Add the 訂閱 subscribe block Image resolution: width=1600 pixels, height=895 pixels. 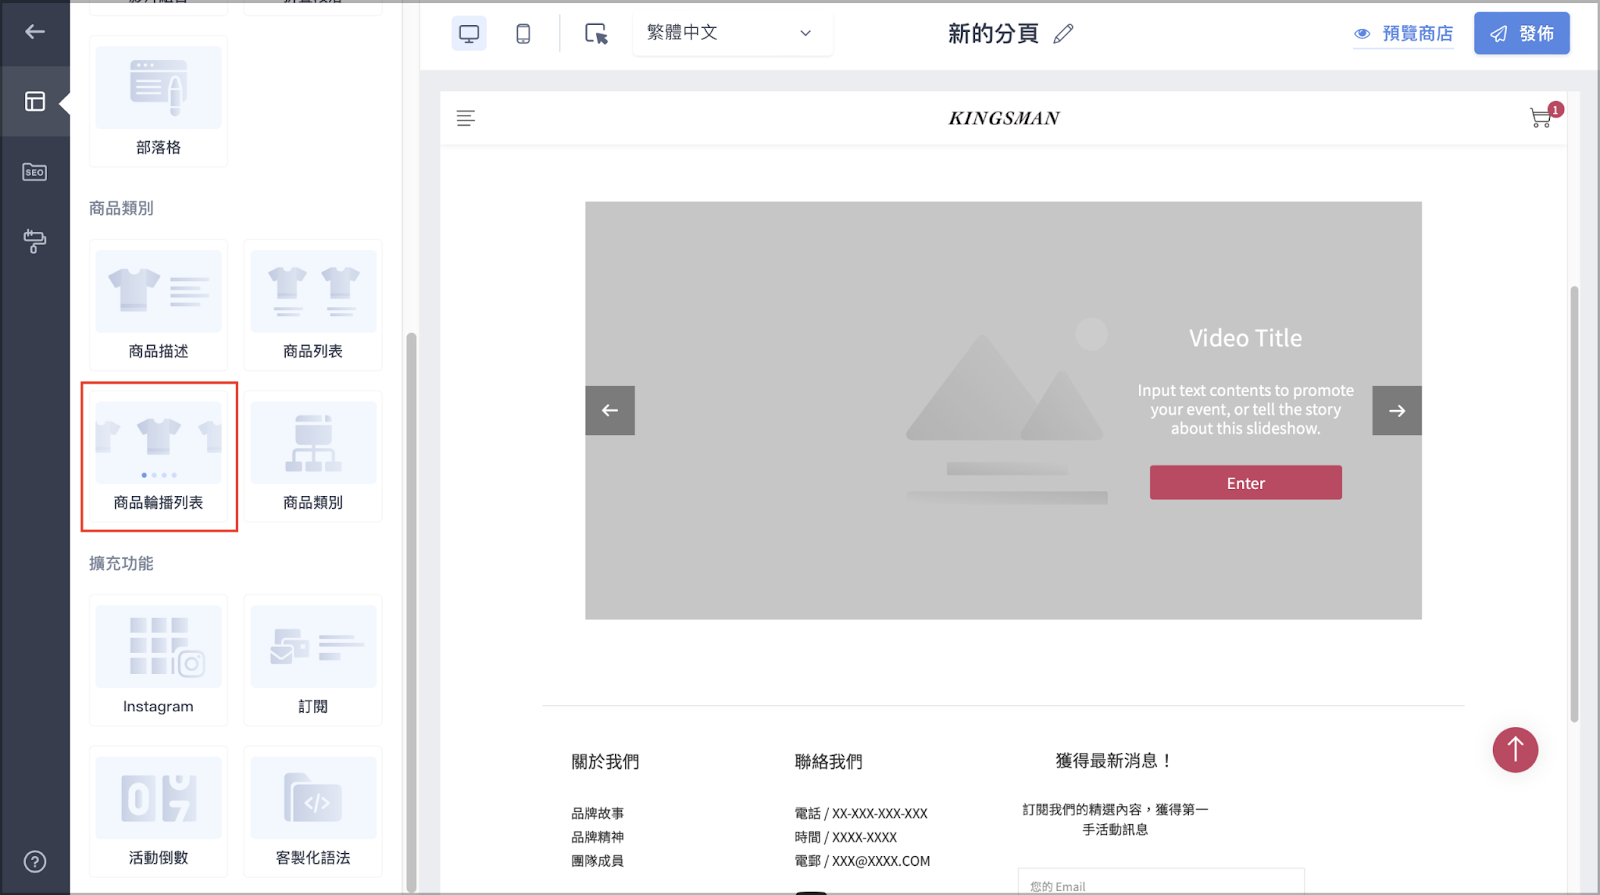[x=313, y=660]
